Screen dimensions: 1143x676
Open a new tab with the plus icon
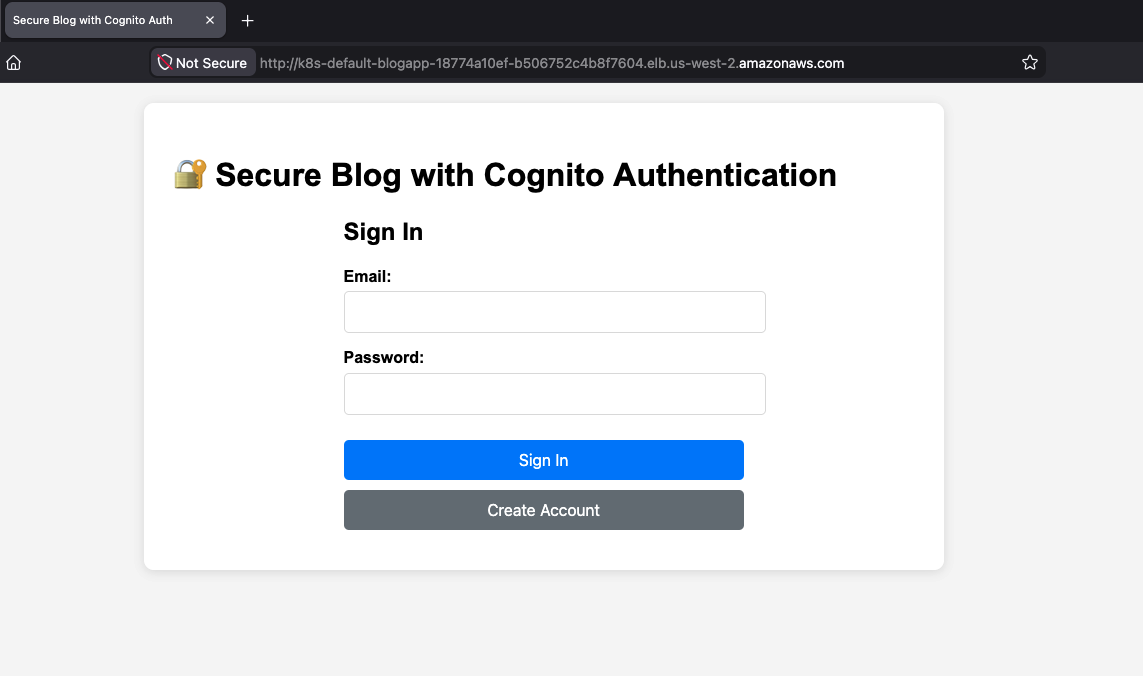(x=247, y=20)
